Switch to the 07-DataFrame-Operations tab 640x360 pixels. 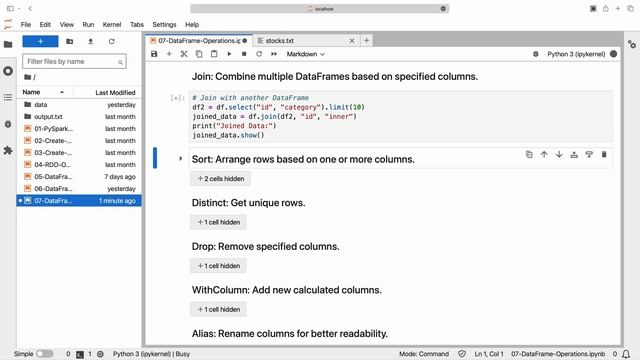tap(199, 41)
